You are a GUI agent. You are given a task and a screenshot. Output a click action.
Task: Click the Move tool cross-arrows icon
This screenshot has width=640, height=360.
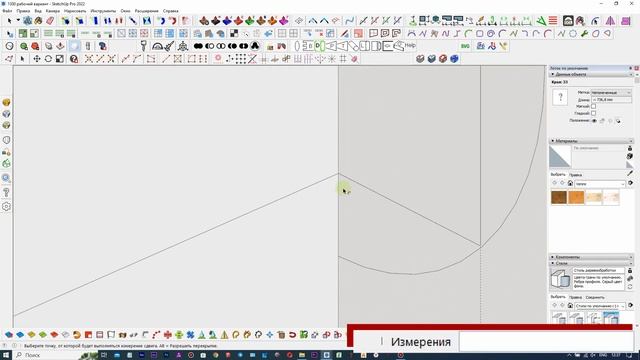pyautogui.click(x=37, y=59)
